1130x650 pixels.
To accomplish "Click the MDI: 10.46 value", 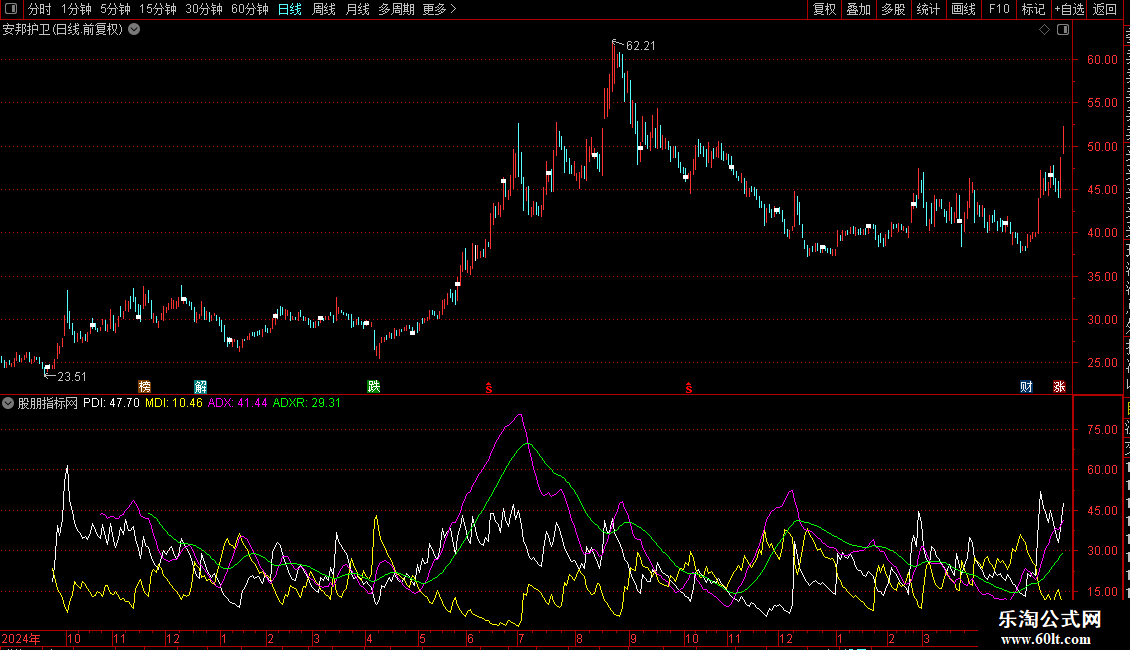I will 174,404.
